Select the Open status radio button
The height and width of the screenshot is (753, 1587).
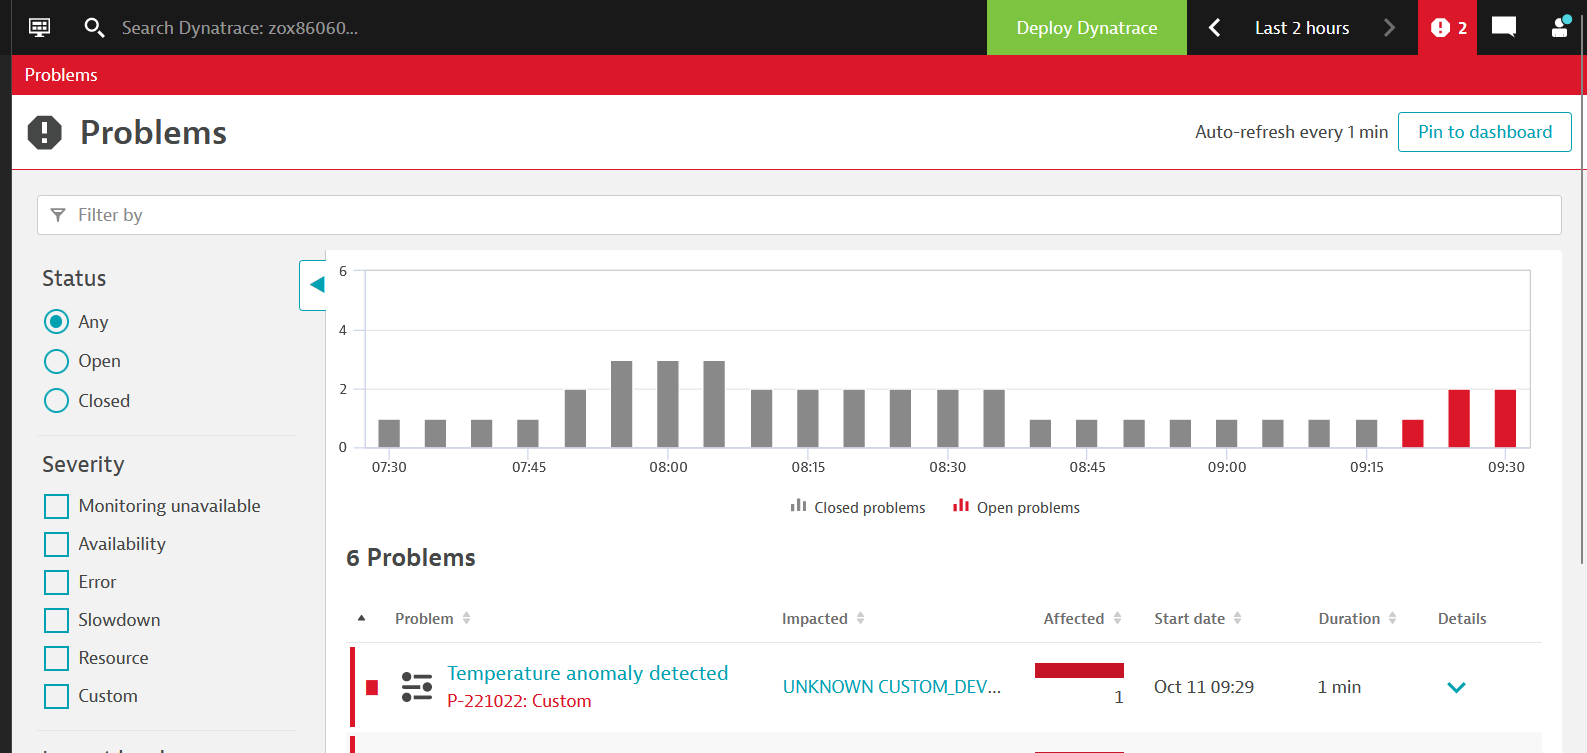[x=57, y=361]
